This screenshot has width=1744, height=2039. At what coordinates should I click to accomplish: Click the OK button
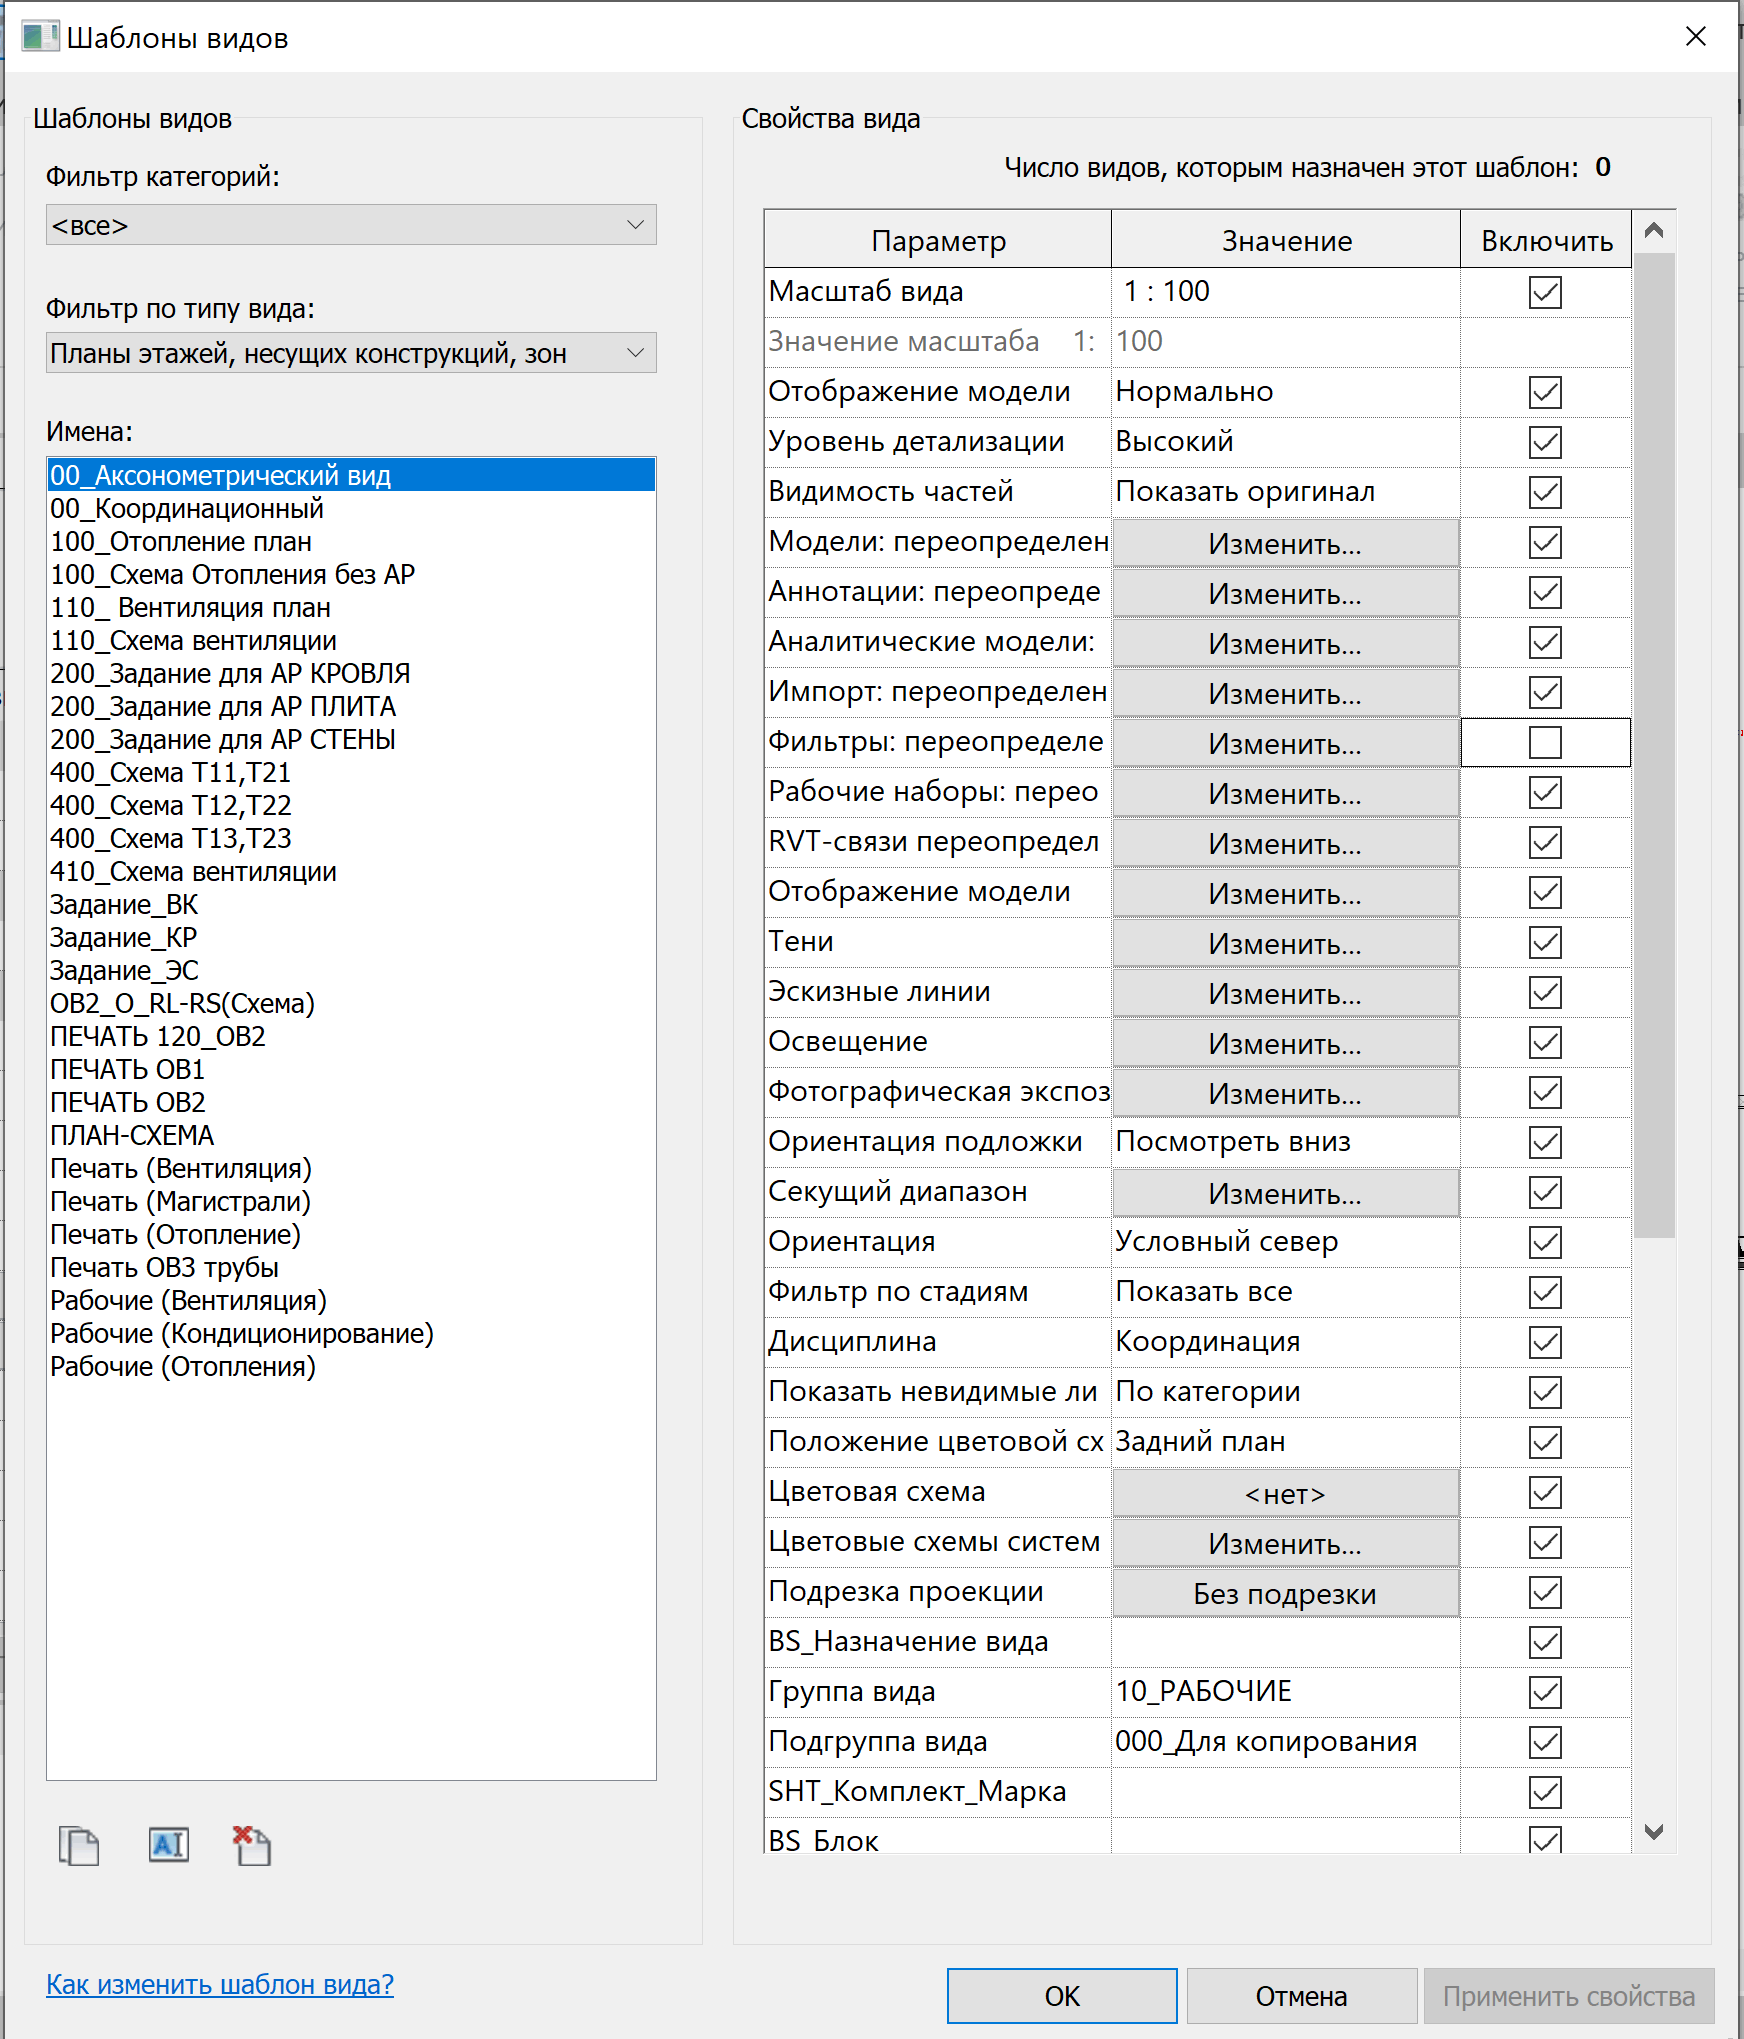(1062, 1996)
